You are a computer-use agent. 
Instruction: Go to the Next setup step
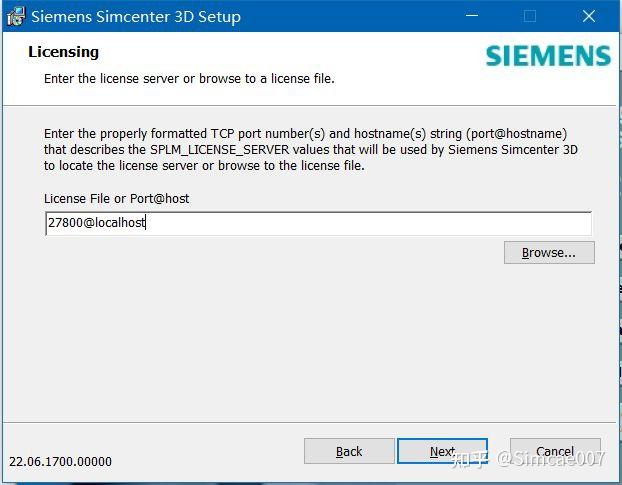[442, 451]
